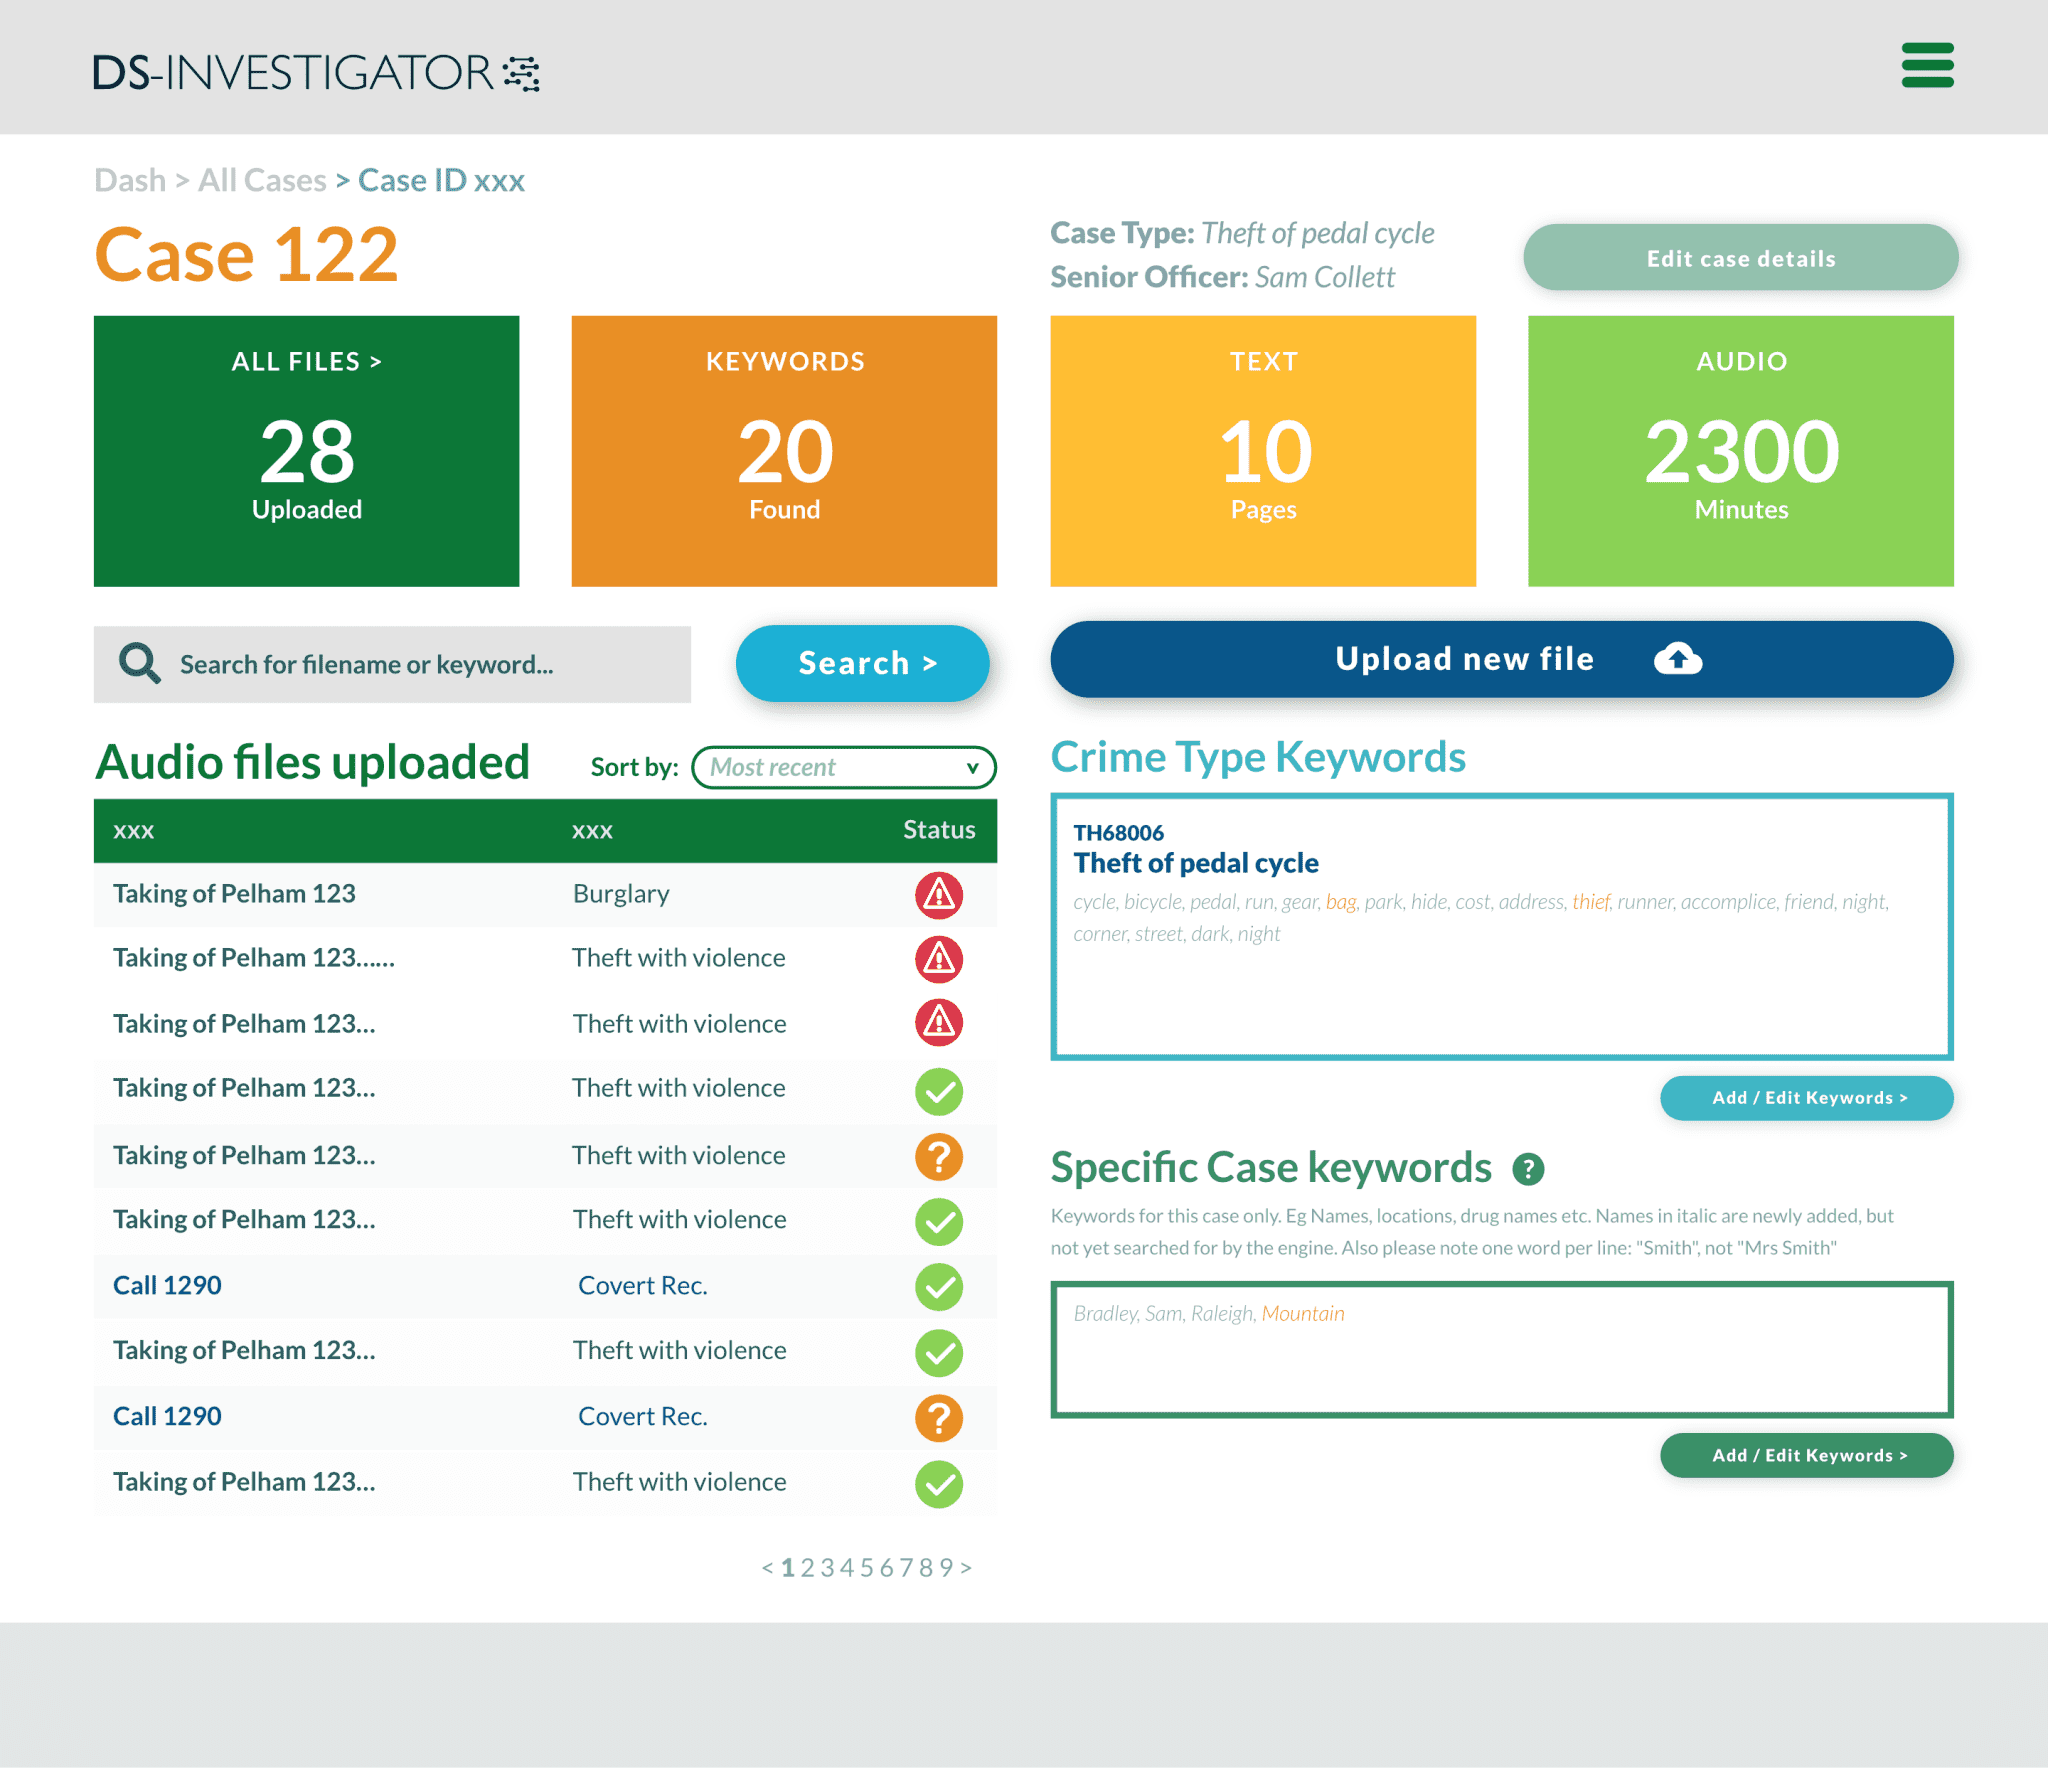Open the Keywords 20 Found tile
Image resolution: width=2048 pixels, height=1768 pixels.
(784, 451)
